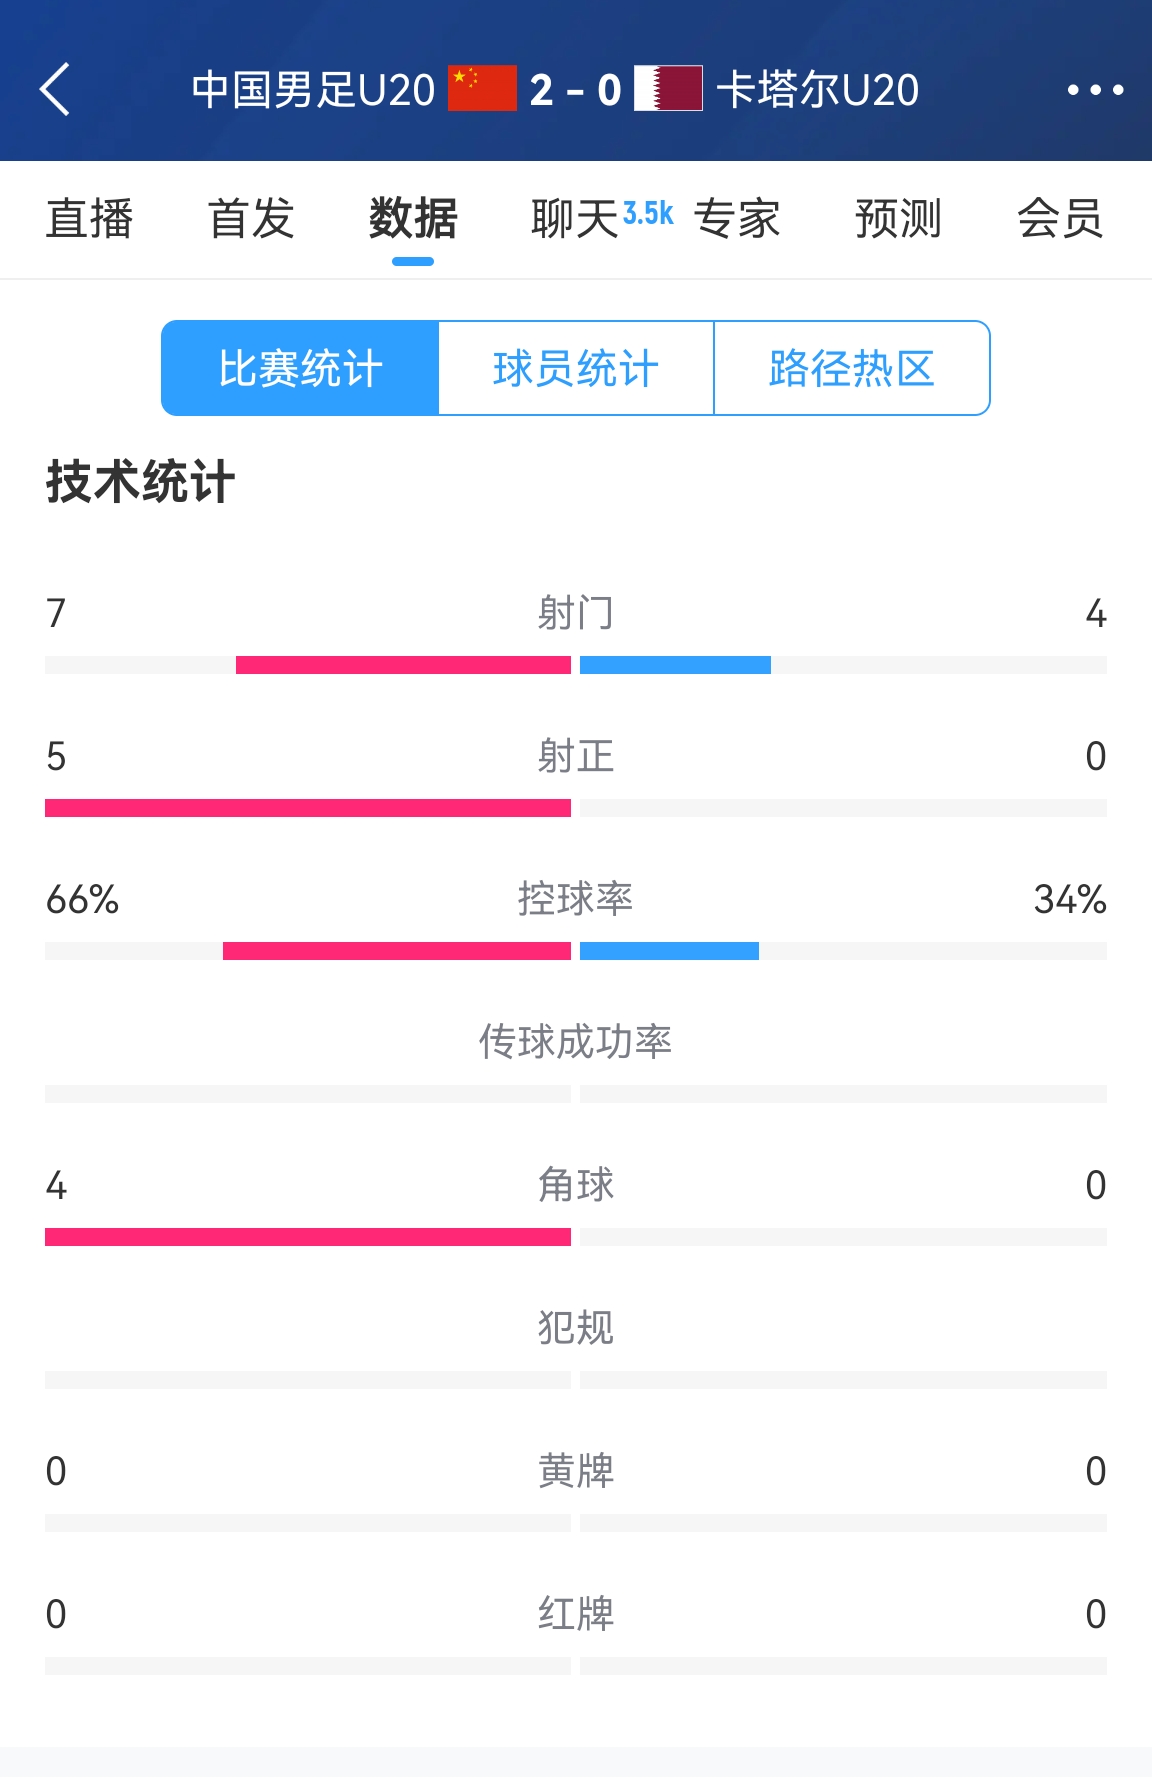
Task: Select 比赛统计 match statistics view
Action: pos(299,367)
